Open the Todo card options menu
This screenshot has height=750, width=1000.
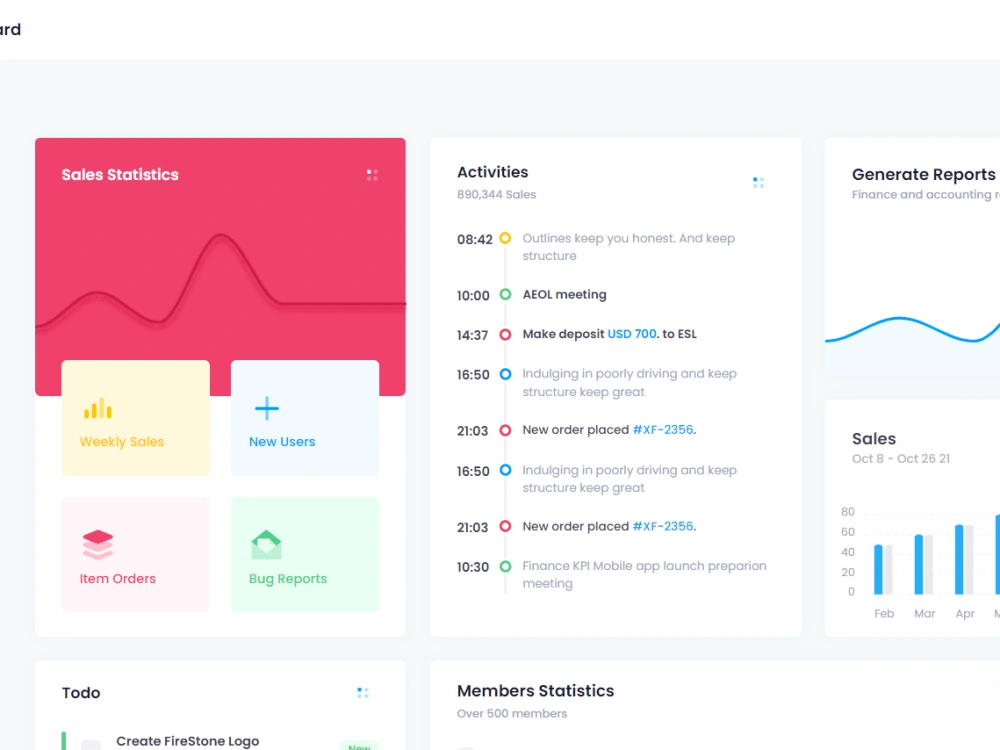(x=363, y=693)
